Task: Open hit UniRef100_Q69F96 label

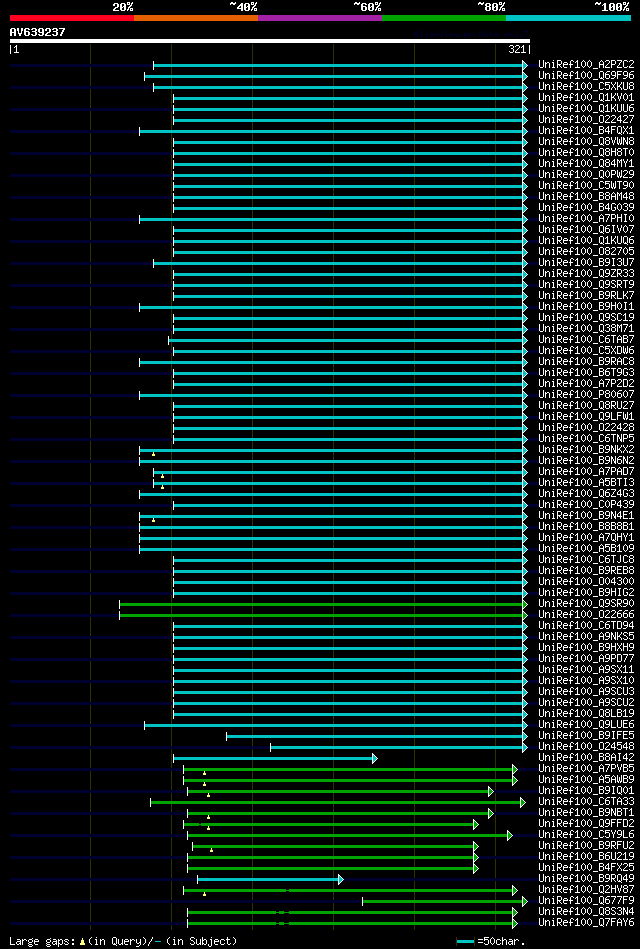Action: point(586,76)
